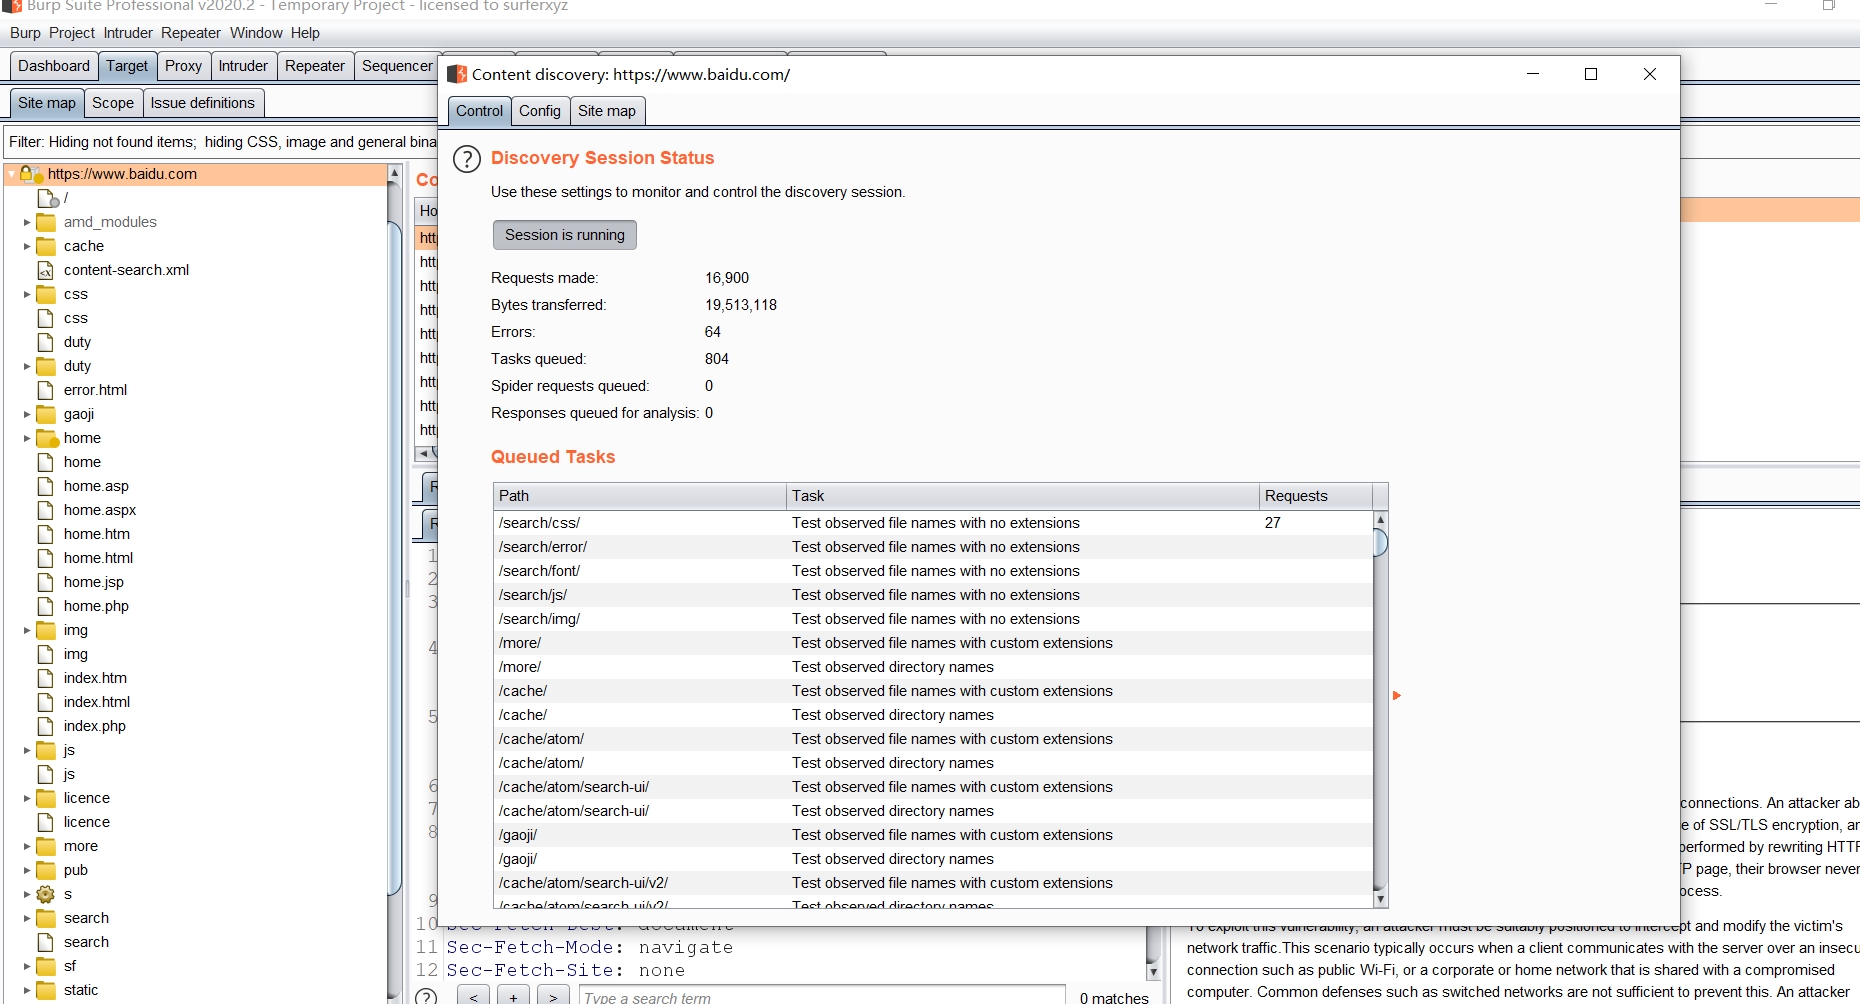Expand the img folder node
Viewport: 1860px width, 1004px height.
click(27, 630)
